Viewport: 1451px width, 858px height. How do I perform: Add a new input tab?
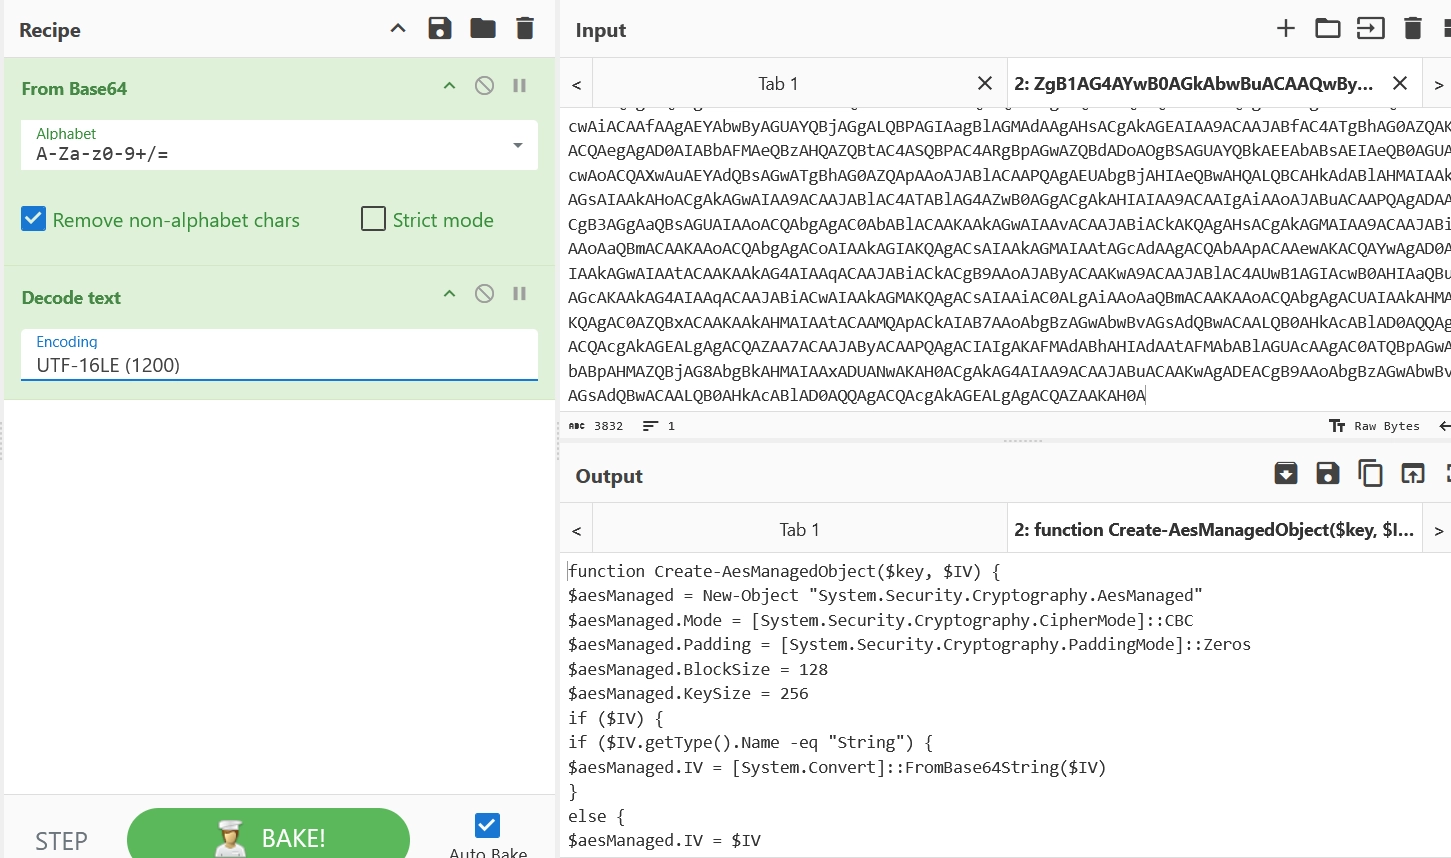[x=1286, y=29]
